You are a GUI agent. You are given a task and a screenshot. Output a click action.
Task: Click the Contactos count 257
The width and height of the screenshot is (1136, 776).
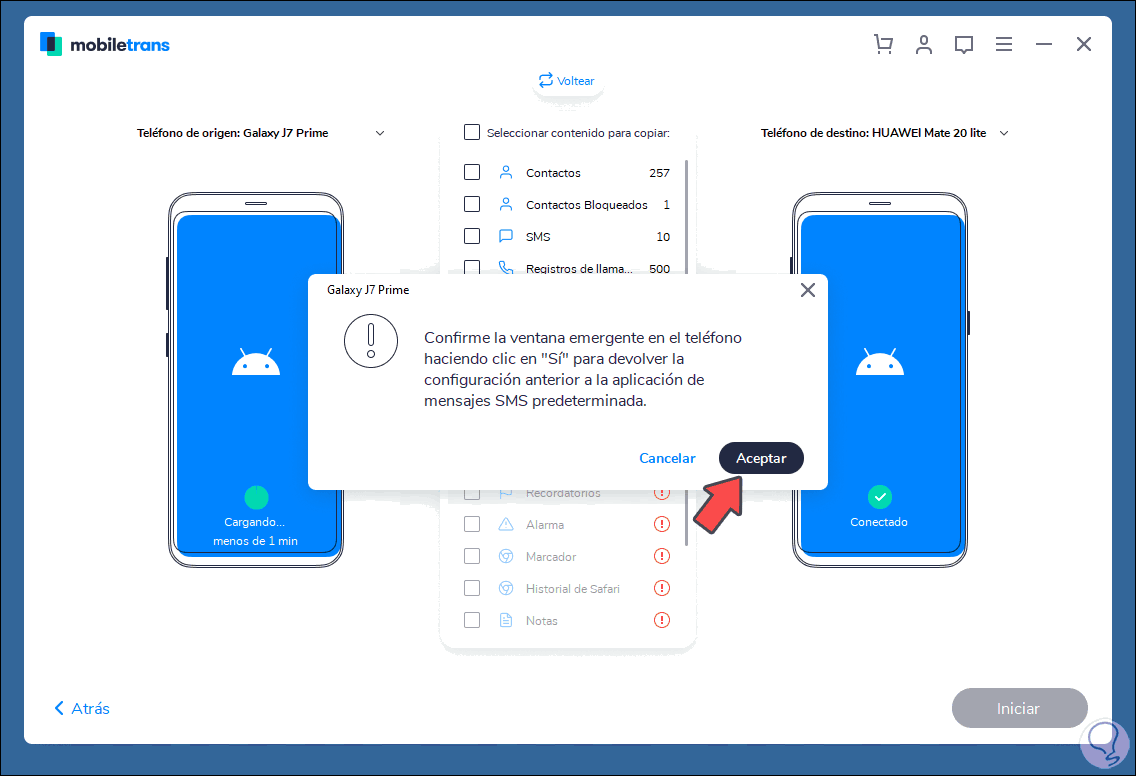[659, 172]
